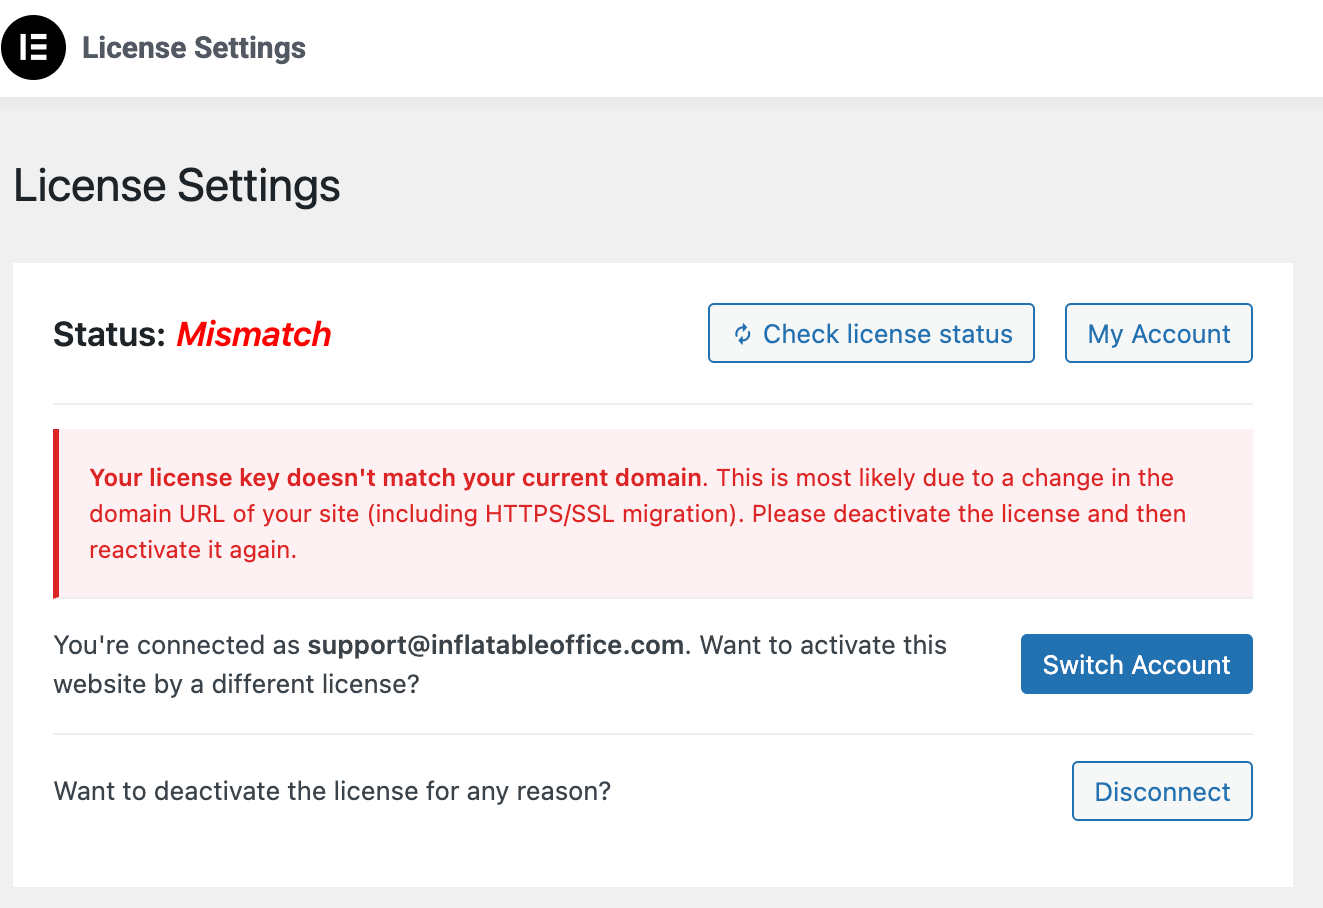Click "reactivate it again" in the error notice

click(x=192, y=550)
